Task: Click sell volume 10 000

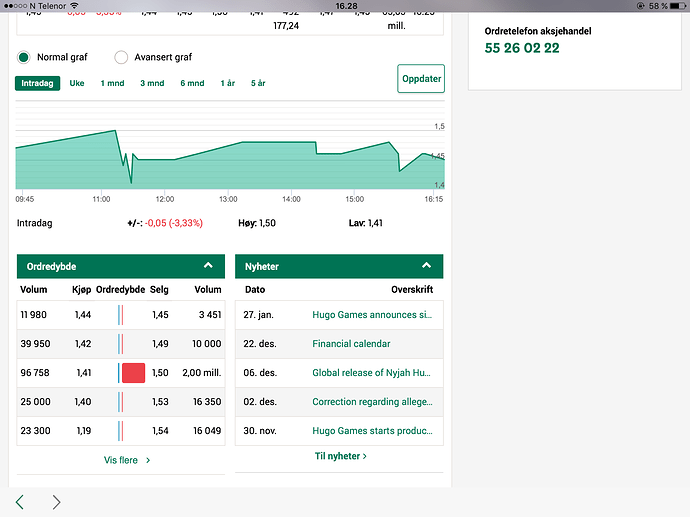Action: pyautogui.click(x=207, y=344)
